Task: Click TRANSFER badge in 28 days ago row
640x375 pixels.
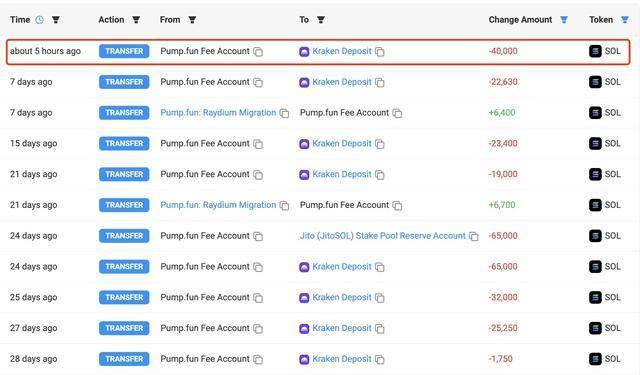Action: click(x=124, y=359)
